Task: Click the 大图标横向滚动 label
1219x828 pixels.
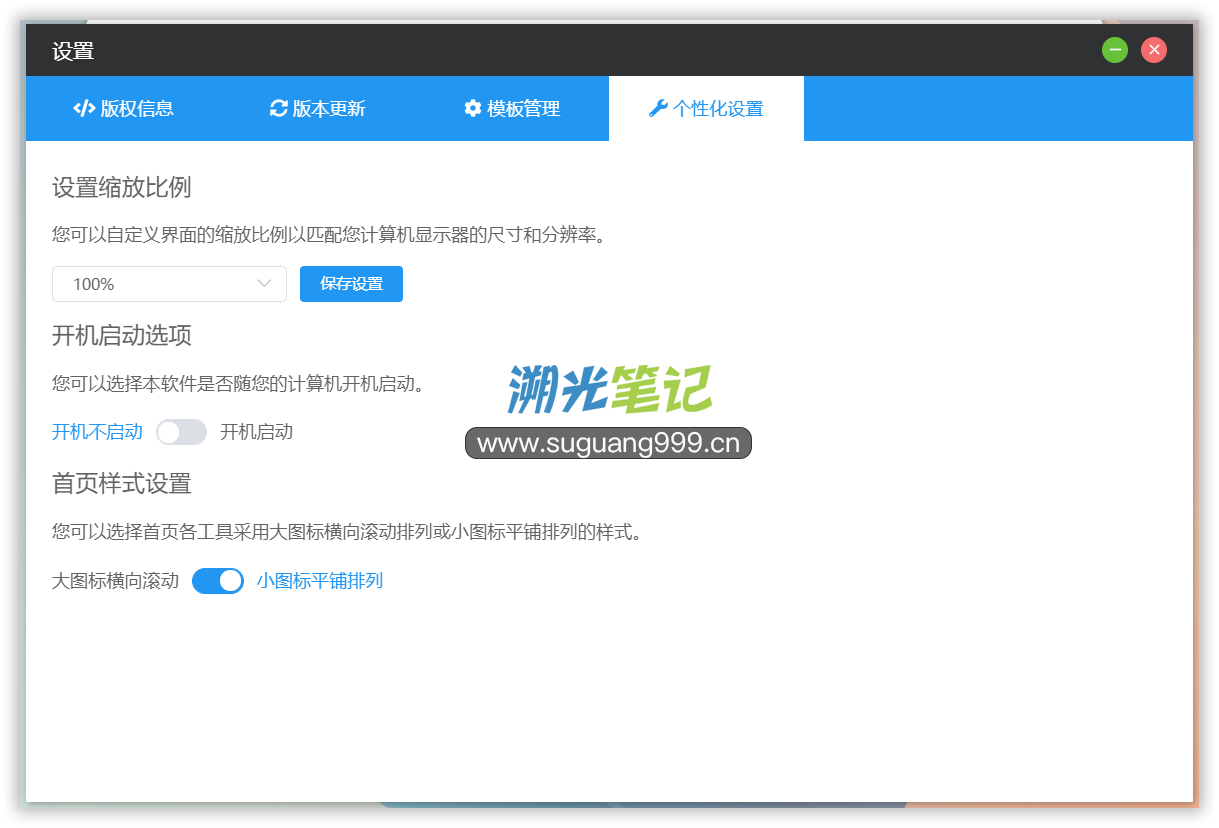Action: click(x=115, y=581)
